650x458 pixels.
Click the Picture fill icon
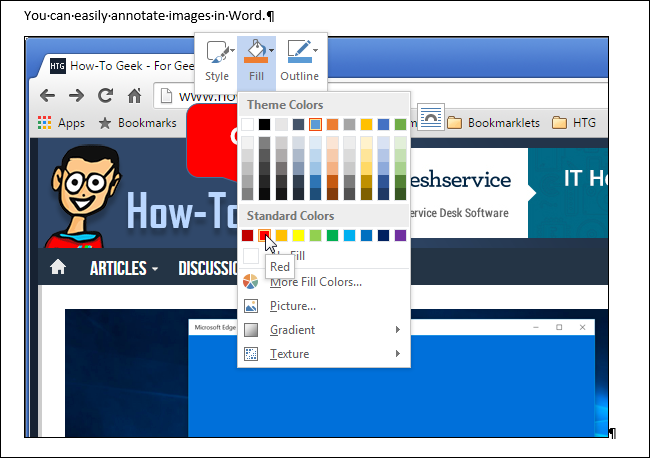(251, 306)
